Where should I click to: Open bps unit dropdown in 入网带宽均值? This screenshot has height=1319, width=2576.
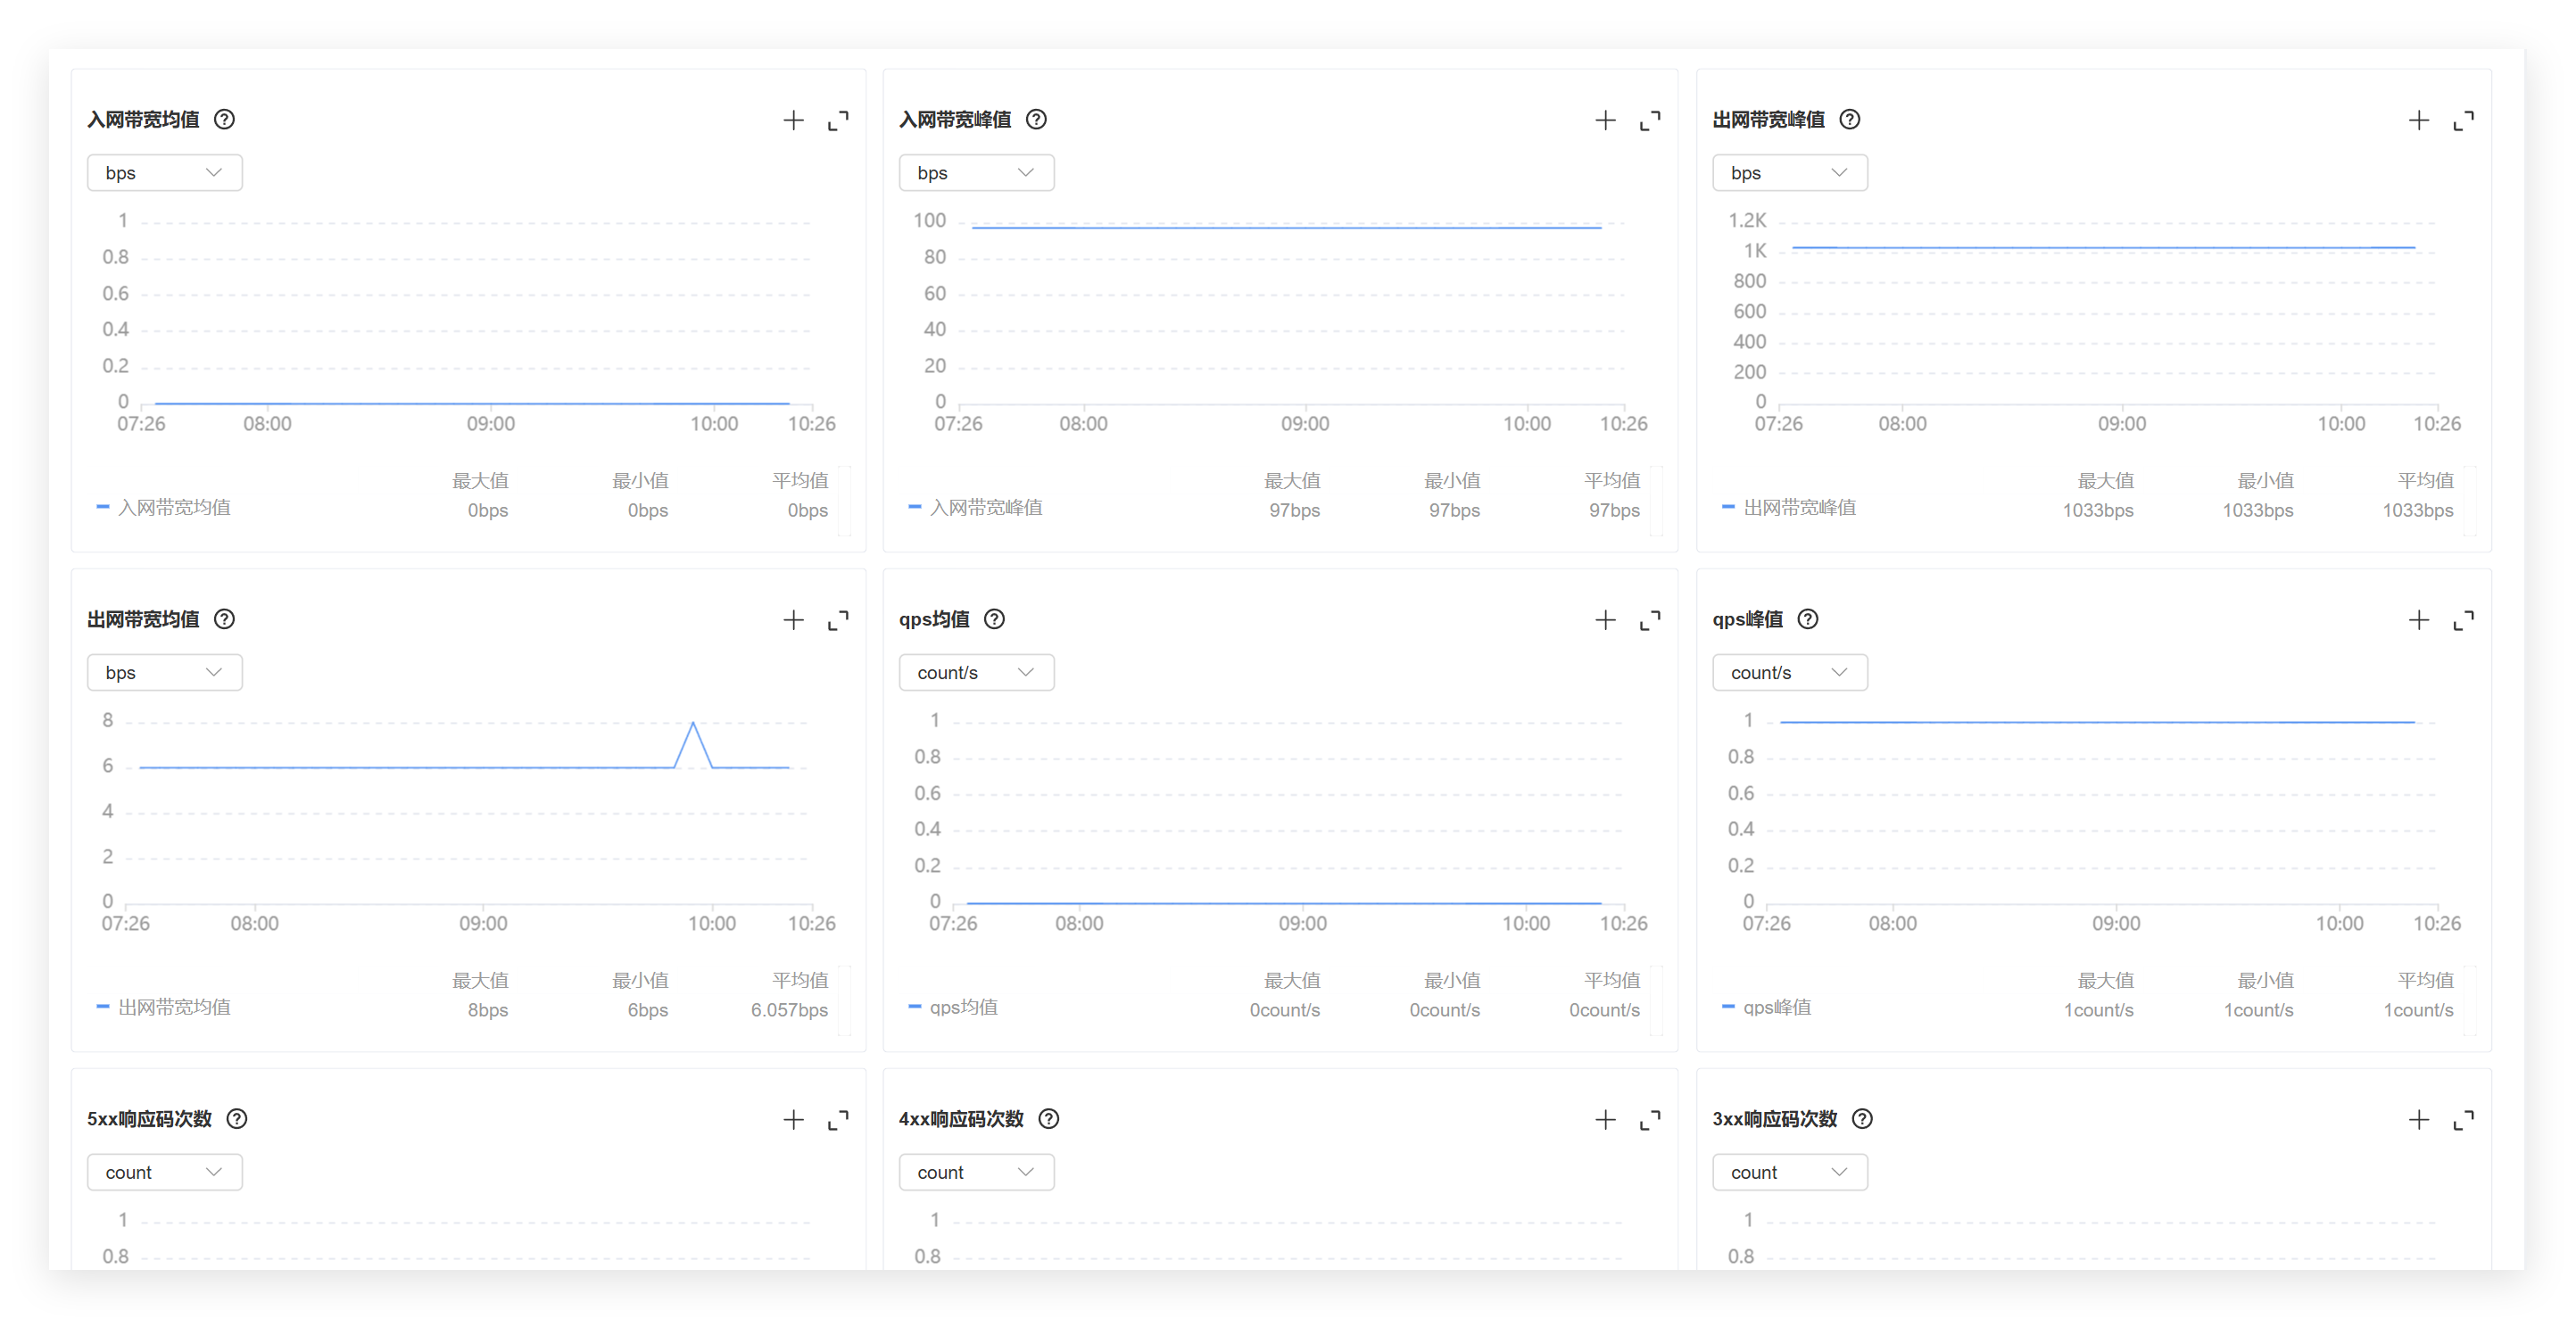pyautogui.click(x=164, y=173)
